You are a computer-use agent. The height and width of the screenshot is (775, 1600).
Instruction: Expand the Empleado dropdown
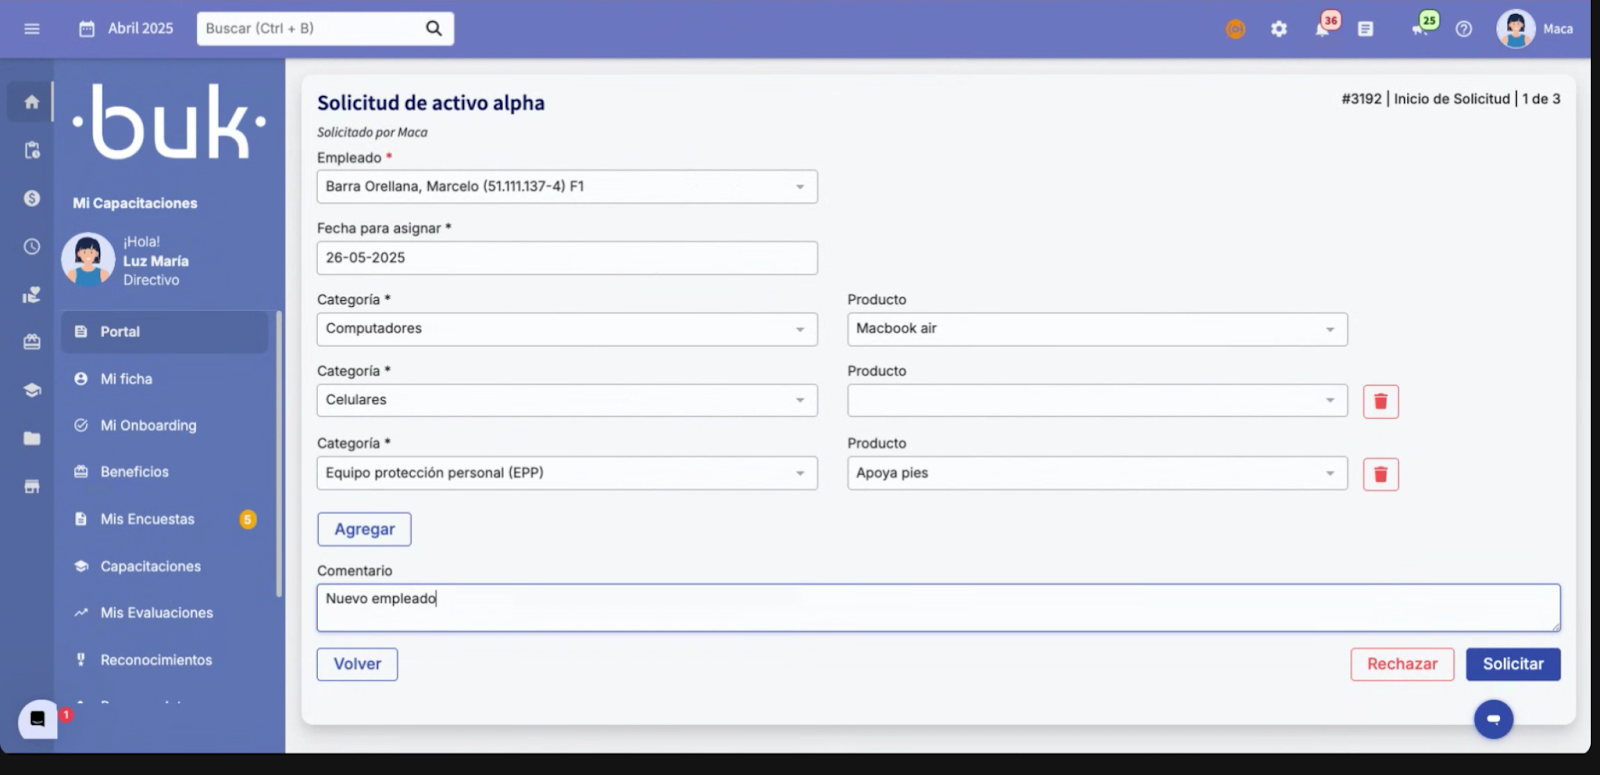point(566,187)
